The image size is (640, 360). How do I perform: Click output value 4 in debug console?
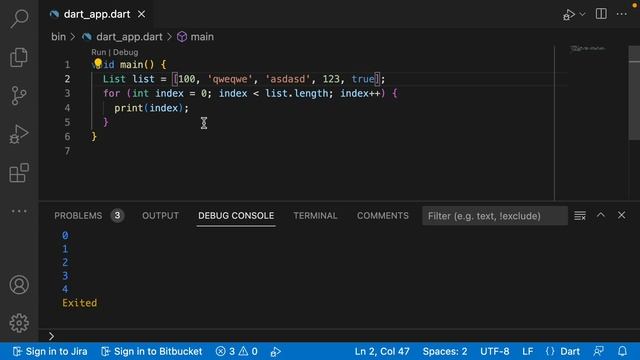click(65, 289)
